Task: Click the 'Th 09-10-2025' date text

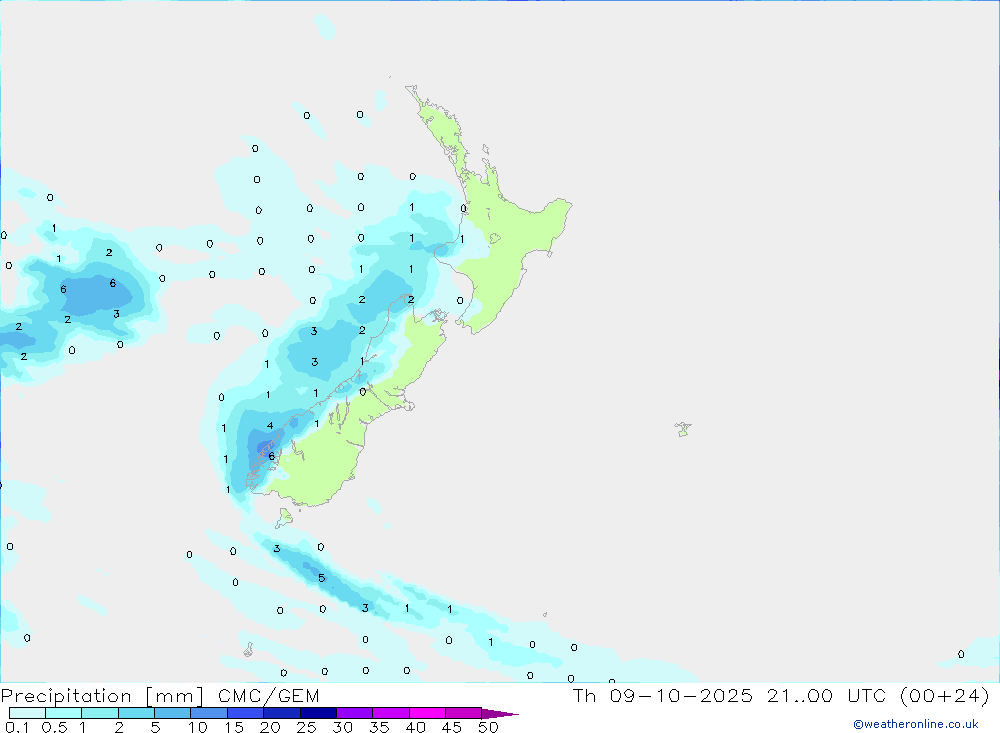Action: tap(663, 696)
